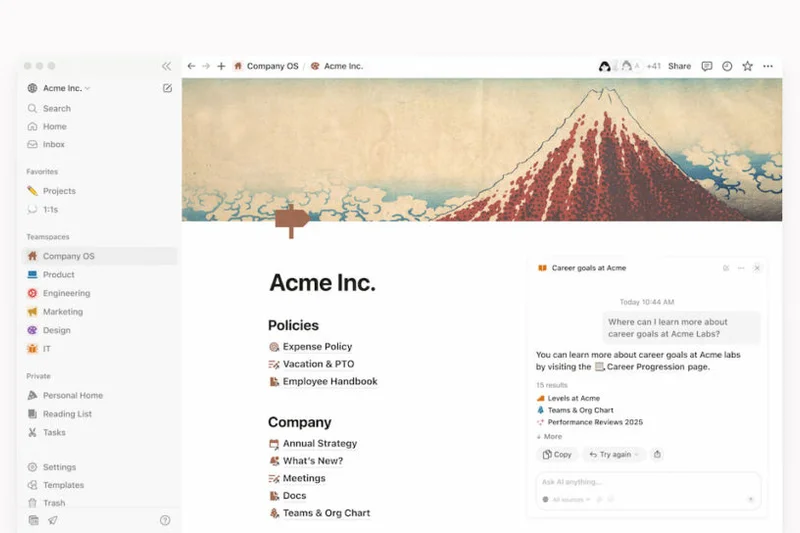Open the Annual Strategy page link
The image size is (800, 533).
coord(313,444)
